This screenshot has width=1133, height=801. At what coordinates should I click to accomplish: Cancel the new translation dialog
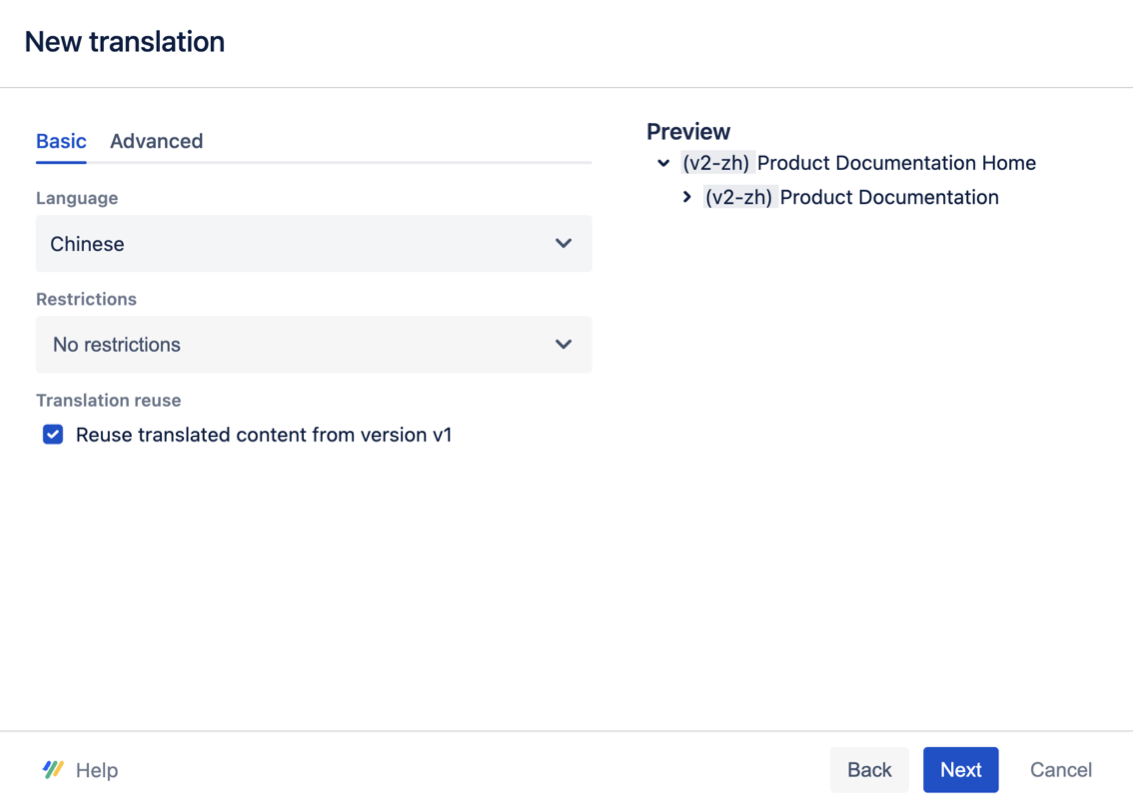[x=1061, y=770]
